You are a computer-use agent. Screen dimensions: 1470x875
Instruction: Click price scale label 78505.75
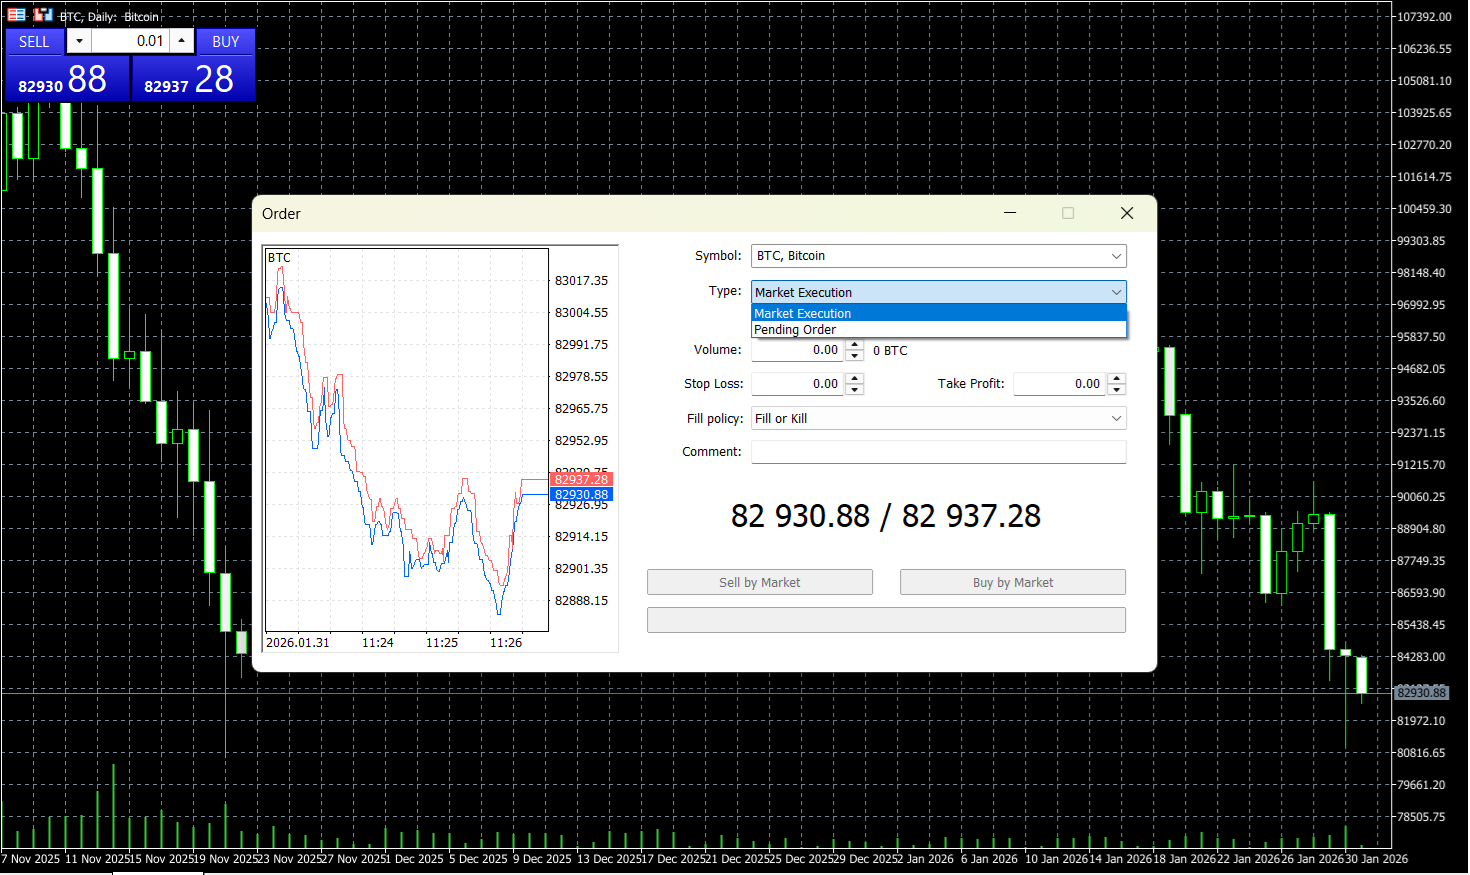tap(1421, 817)
